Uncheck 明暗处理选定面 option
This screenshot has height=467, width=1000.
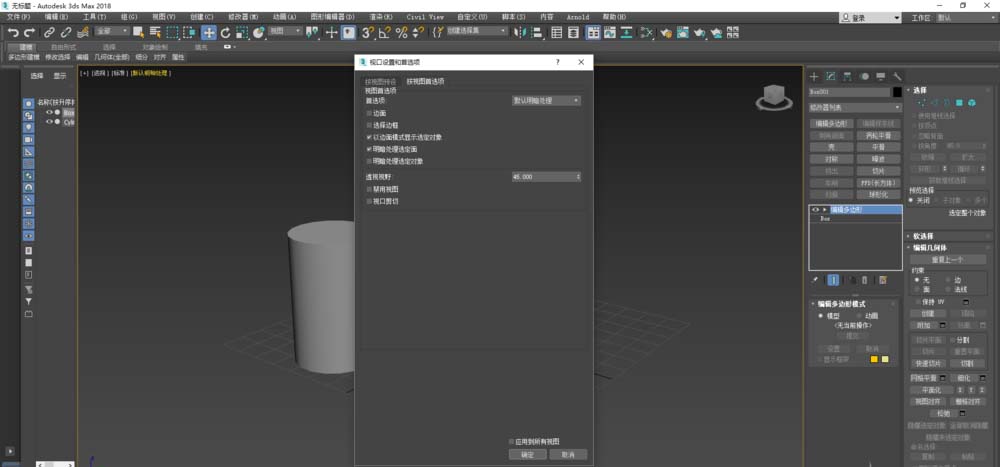tap(369, 149)
